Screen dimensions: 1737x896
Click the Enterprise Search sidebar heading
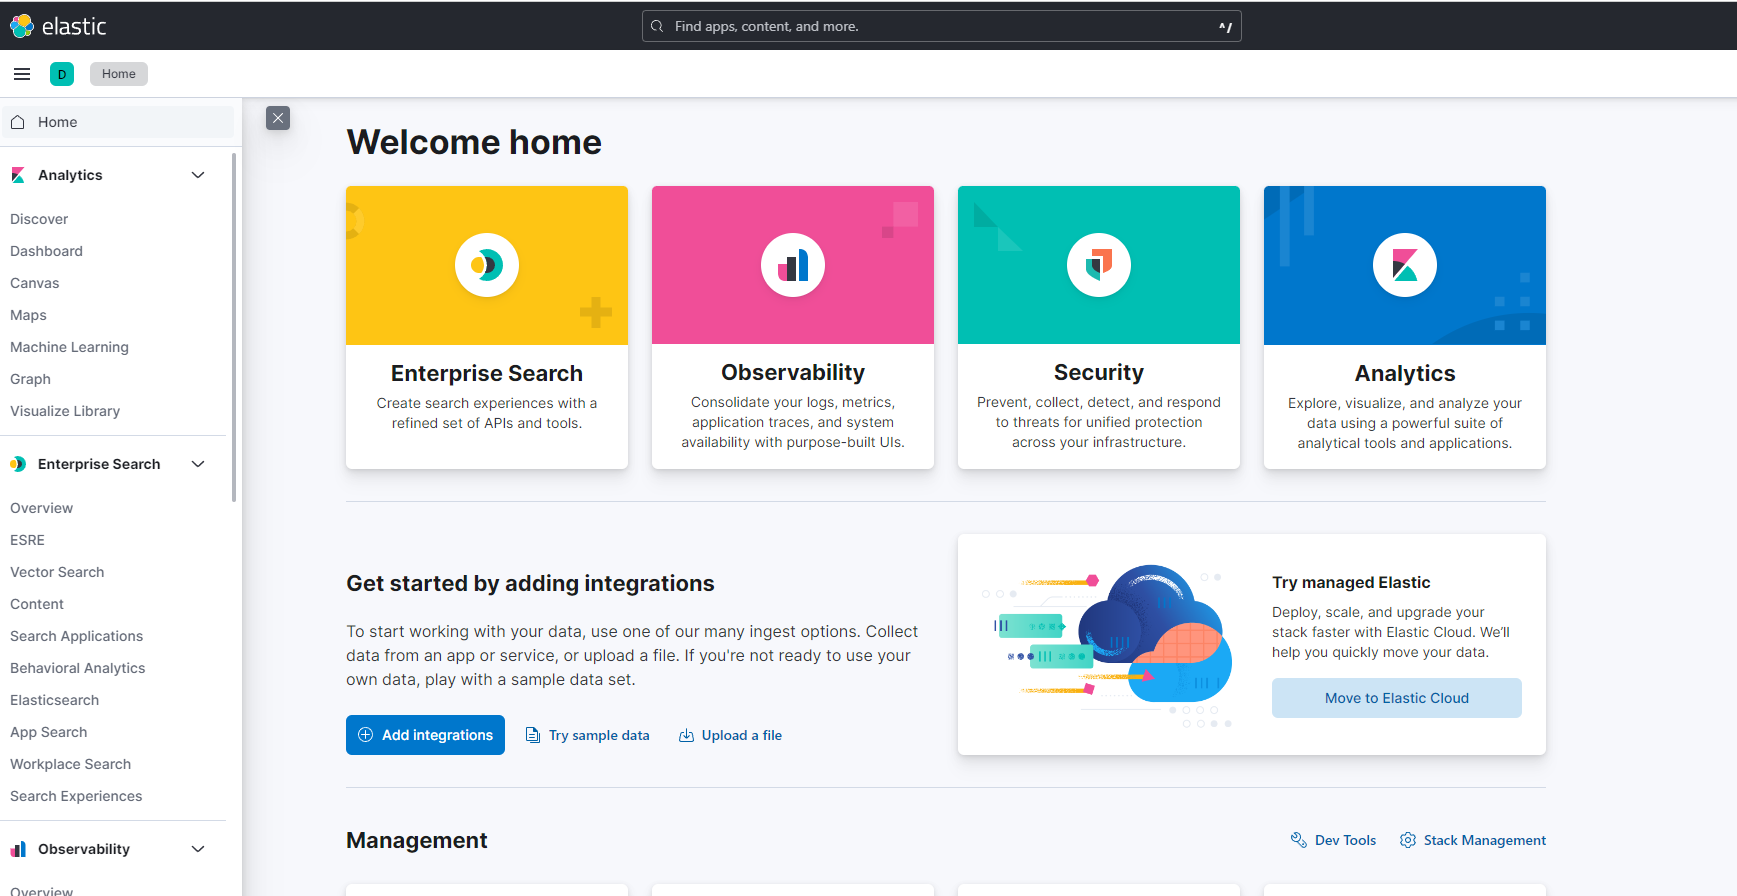[99, 464]
